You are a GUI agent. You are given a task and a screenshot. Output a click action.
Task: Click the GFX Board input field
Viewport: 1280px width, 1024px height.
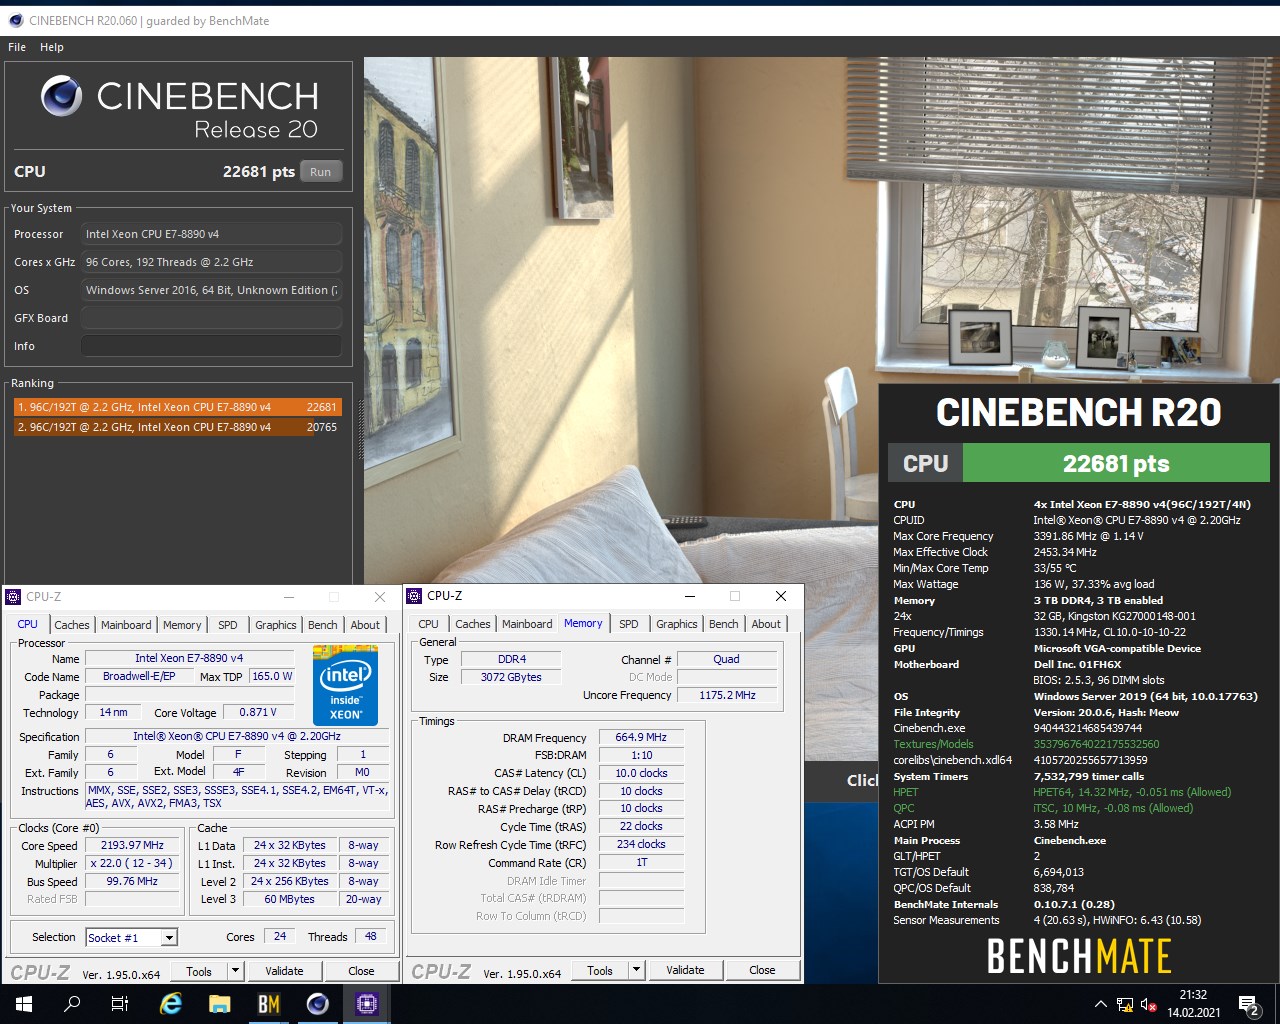211,318
